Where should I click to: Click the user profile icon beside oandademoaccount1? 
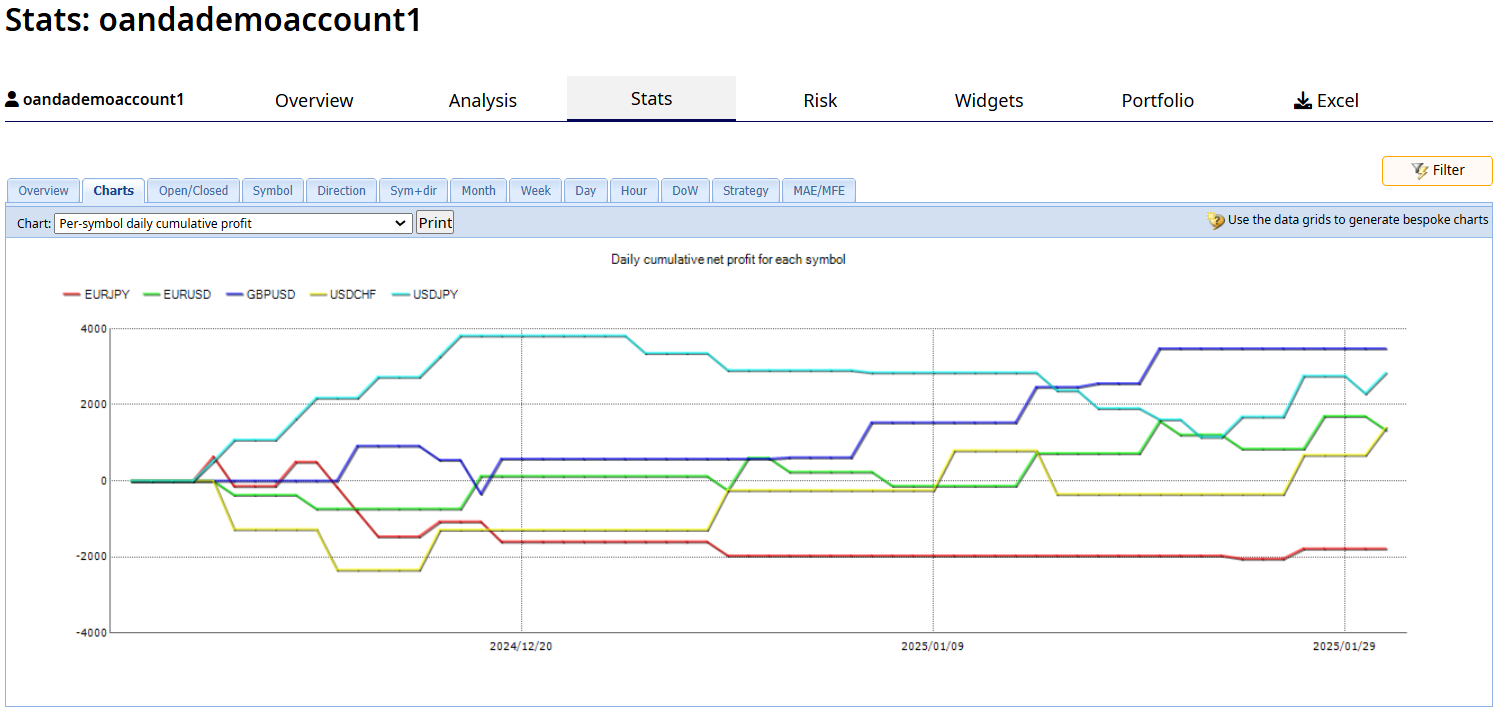click(12, 100)
